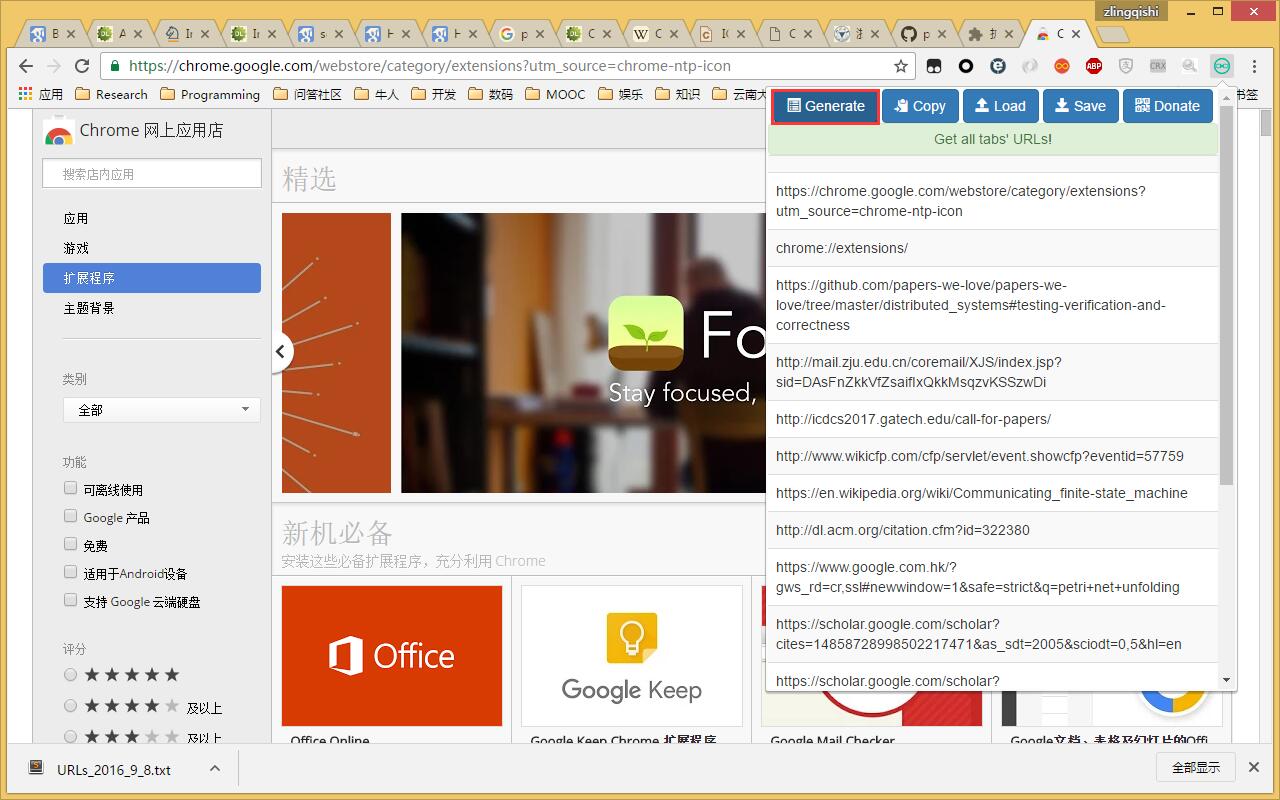Click the 搜索店内应用 search field
1280x800 pixels.
click(152, 173)
